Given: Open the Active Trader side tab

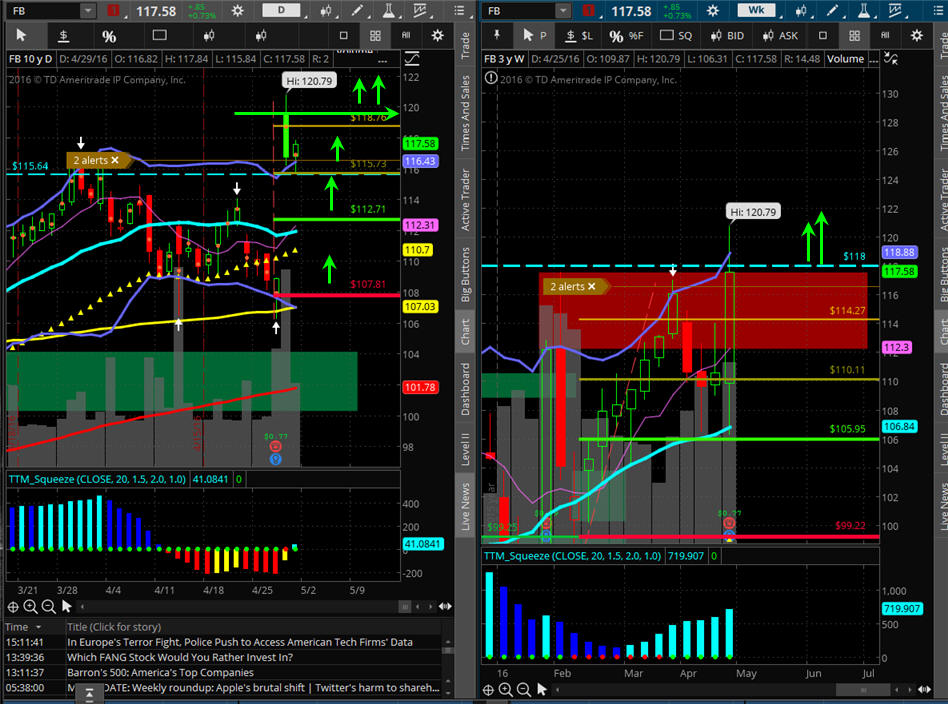Looking at the screenshot, I should [x=464, y=200].
